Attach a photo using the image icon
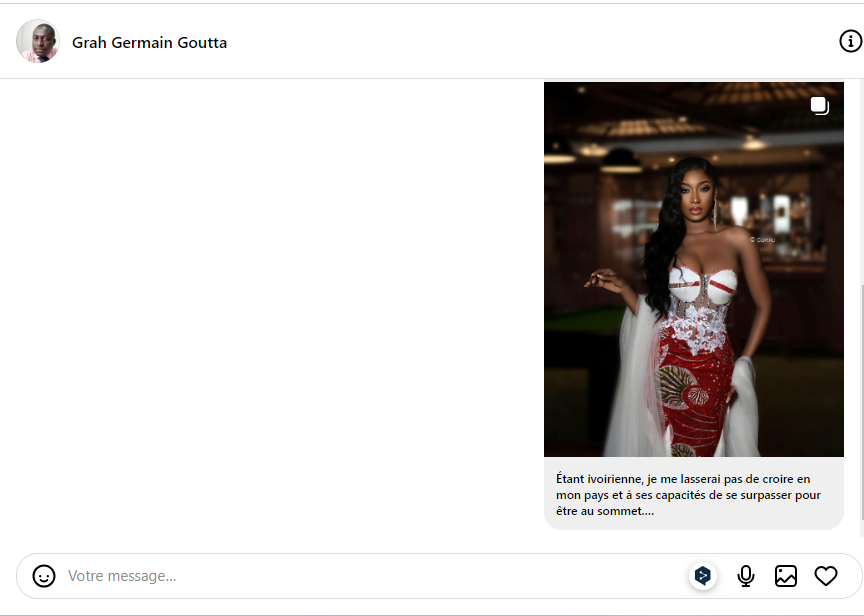 point(785,576)
